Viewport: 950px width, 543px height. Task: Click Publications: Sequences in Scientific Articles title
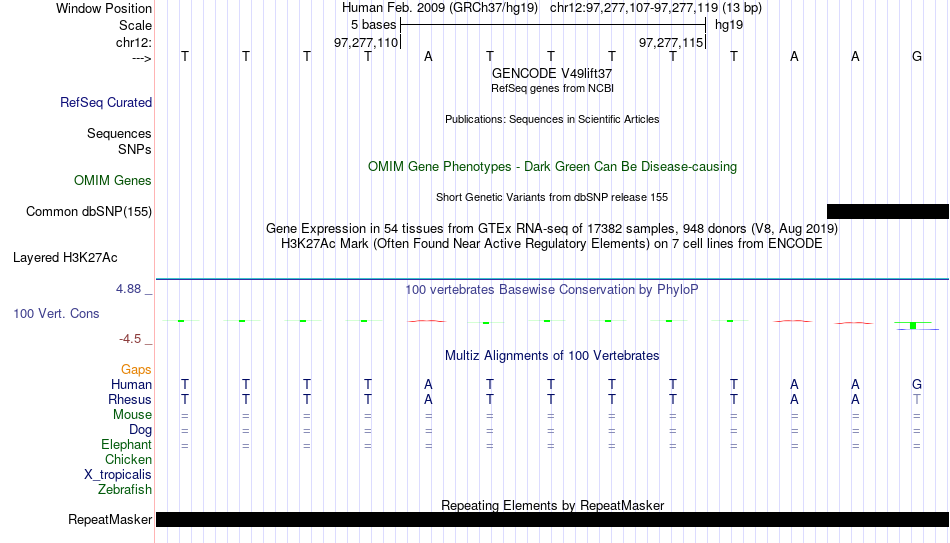tap(552, 119)
